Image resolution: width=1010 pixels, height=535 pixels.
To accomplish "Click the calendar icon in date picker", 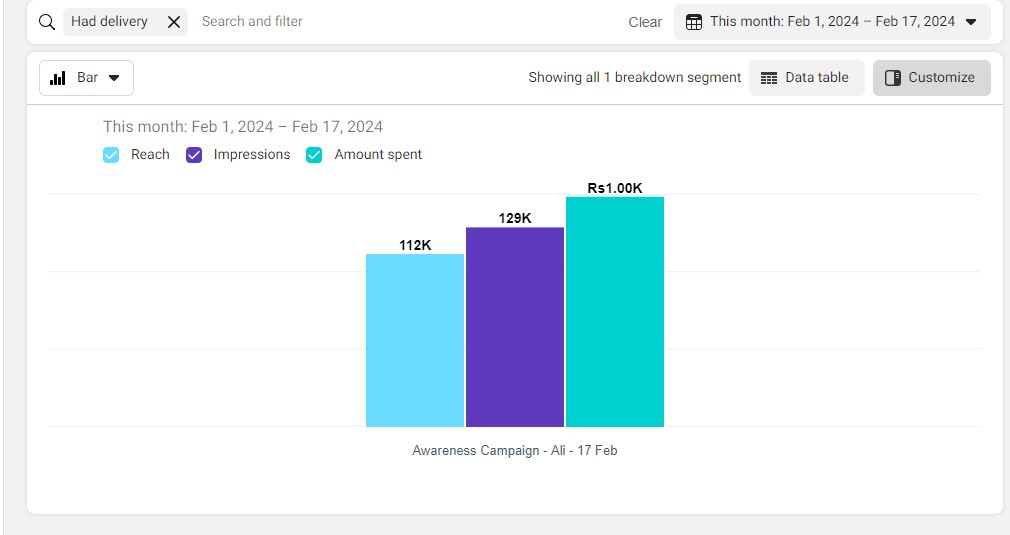I will pos(693,22).
